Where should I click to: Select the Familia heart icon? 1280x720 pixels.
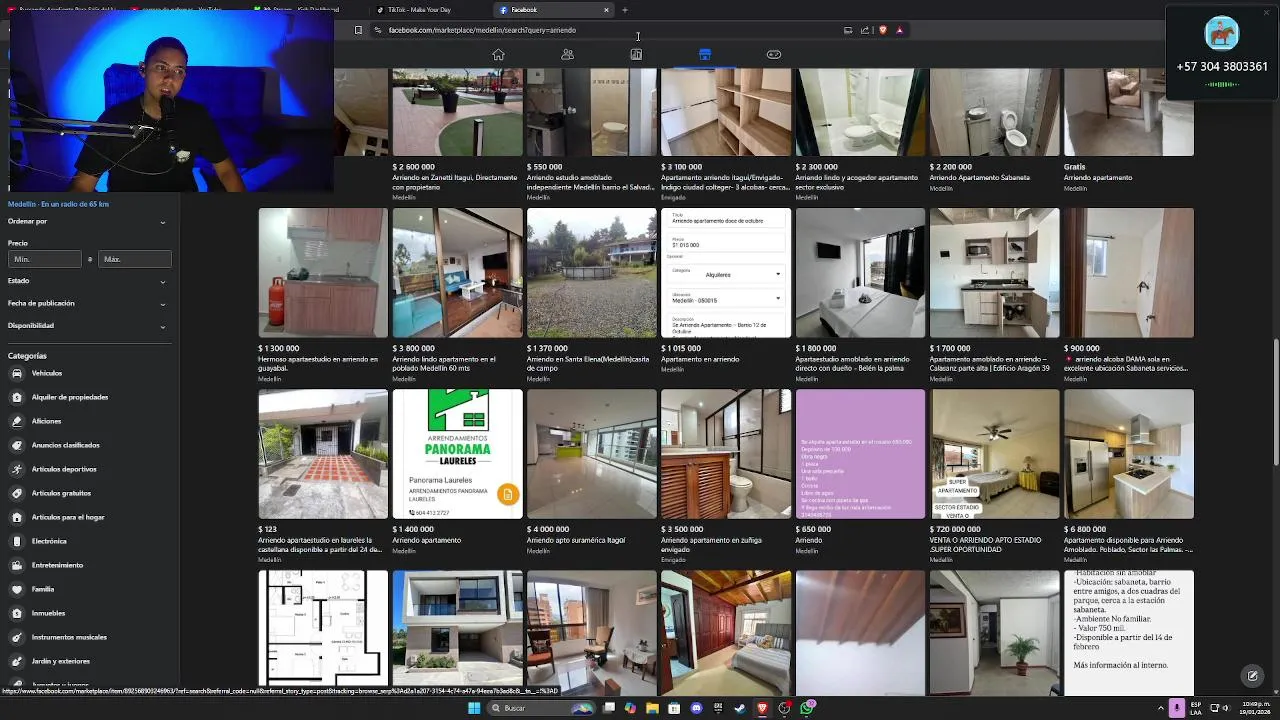[17, 589]
